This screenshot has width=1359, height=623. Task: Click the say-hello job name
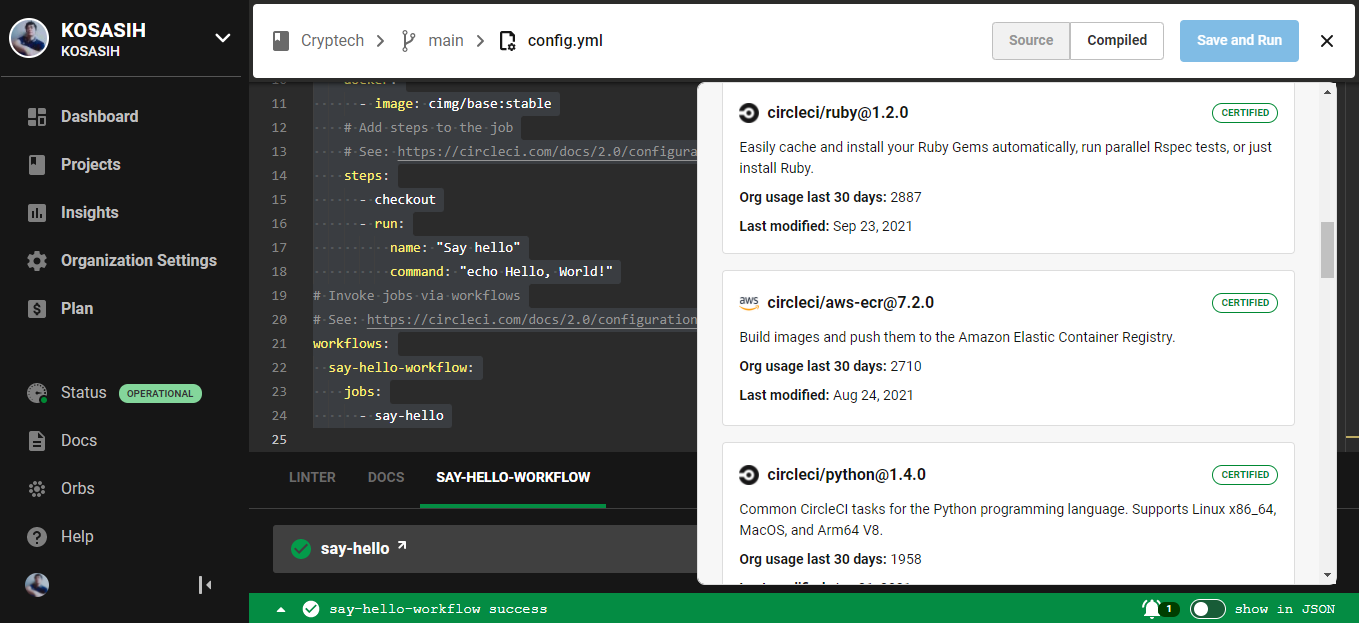(355, 549)
